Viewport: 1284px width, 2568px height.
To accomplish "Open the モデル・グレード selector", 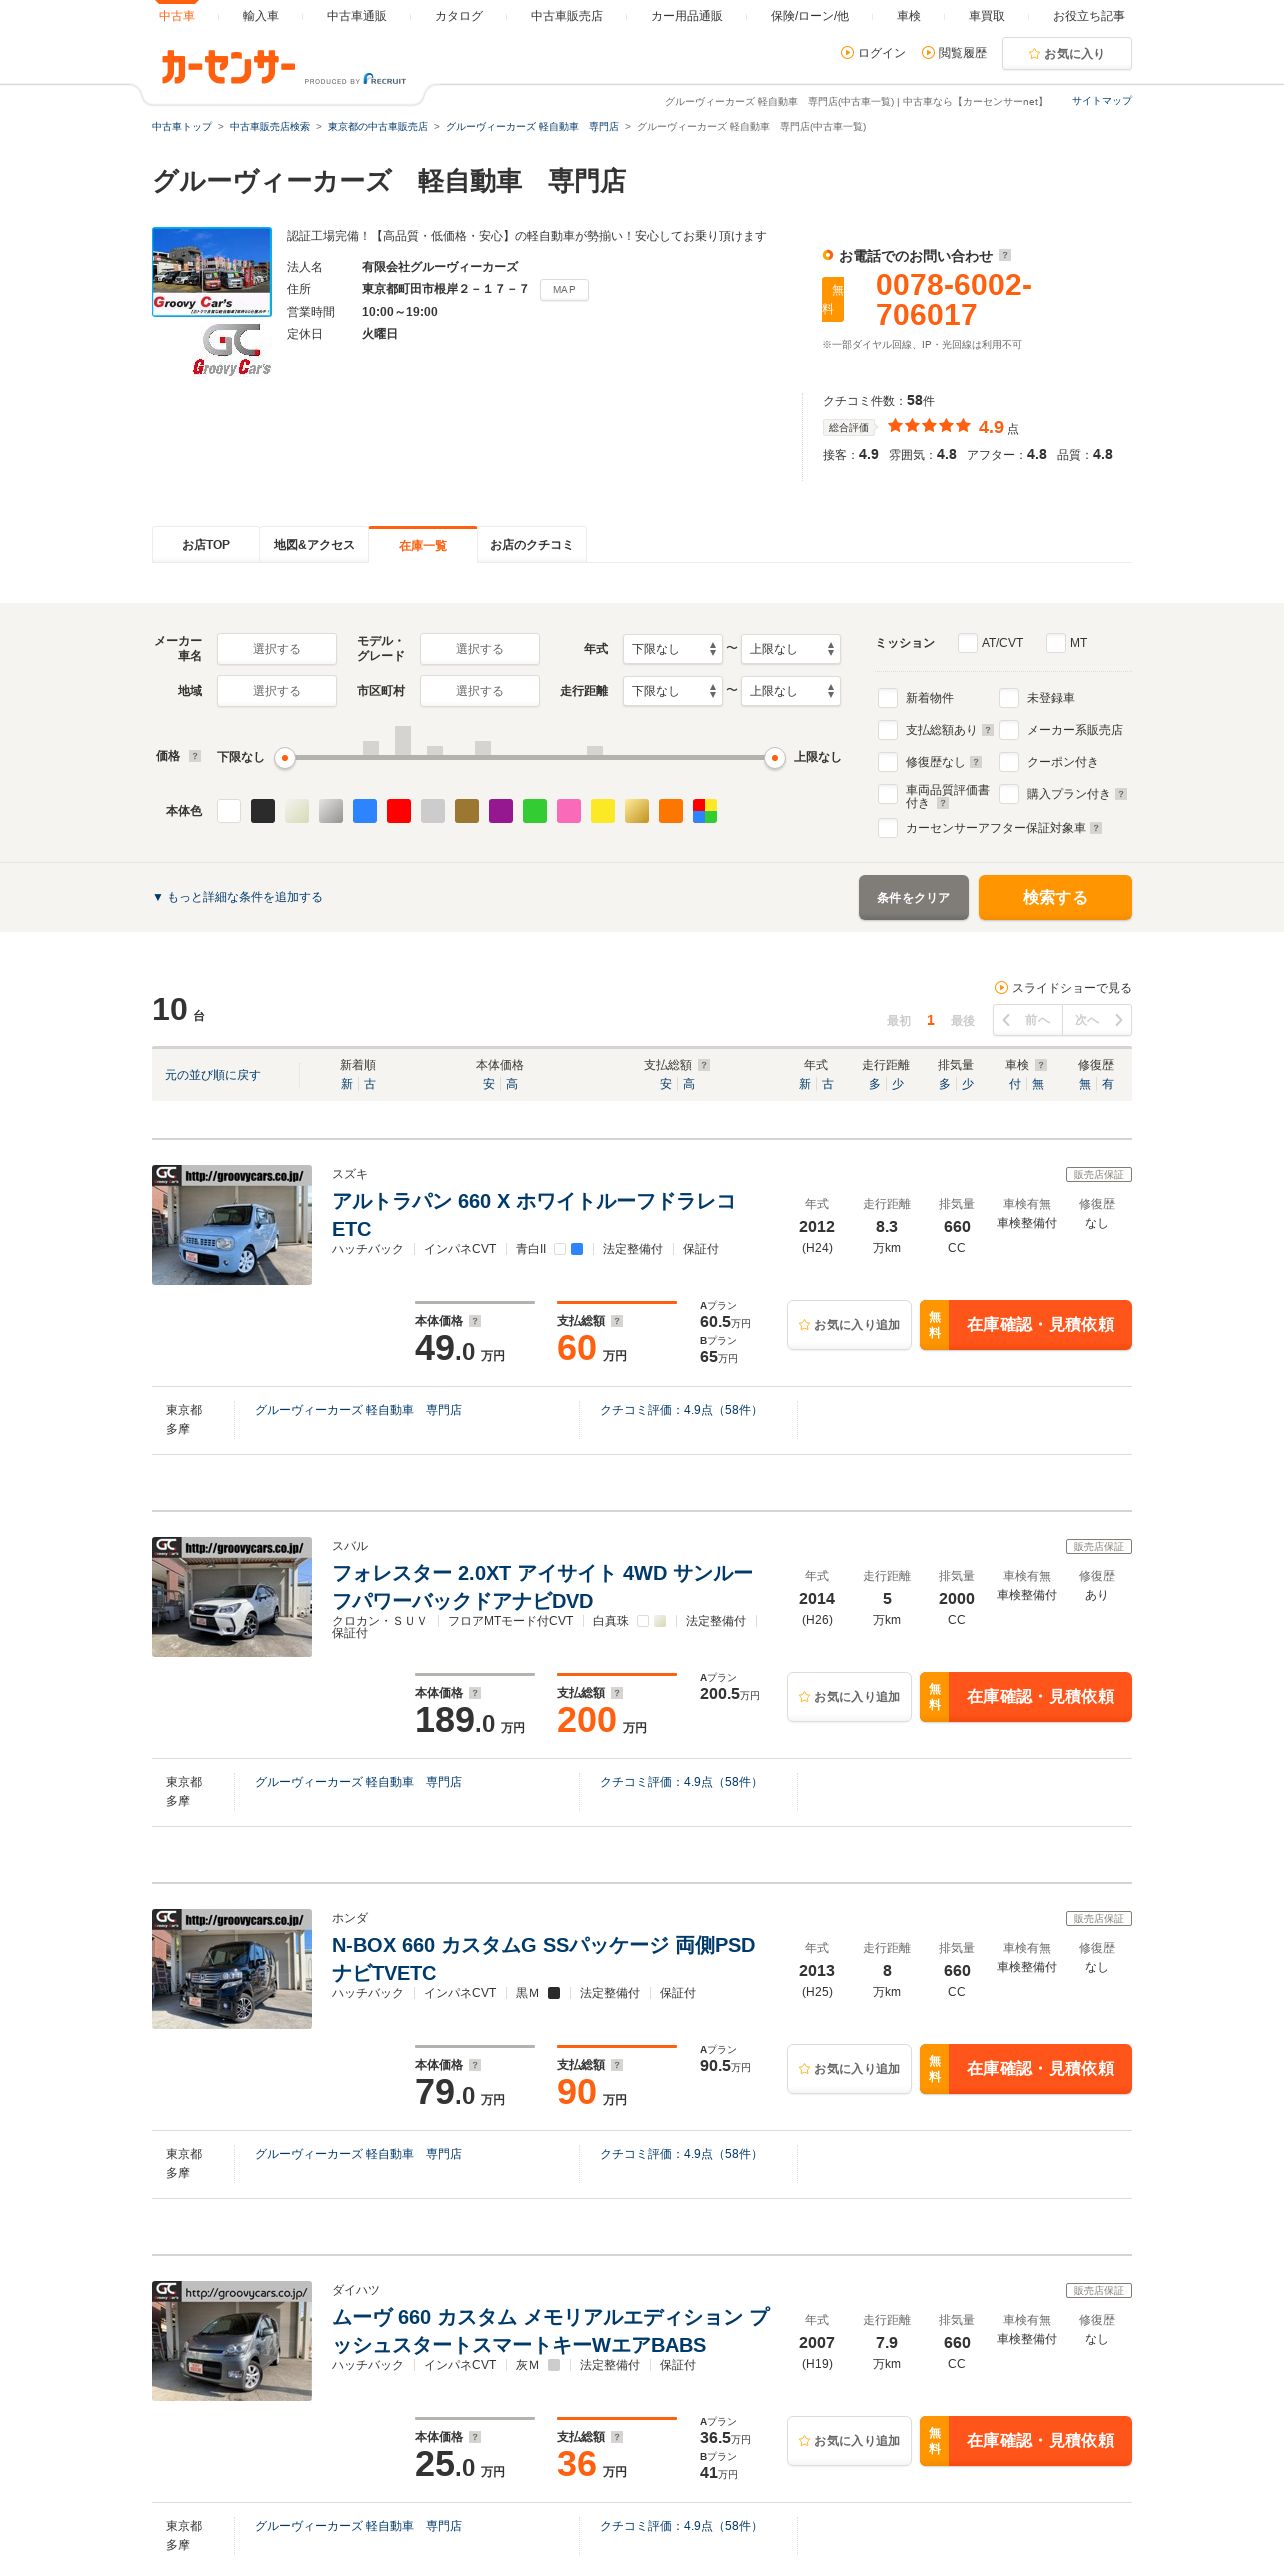I will click(x=480, y=649).
